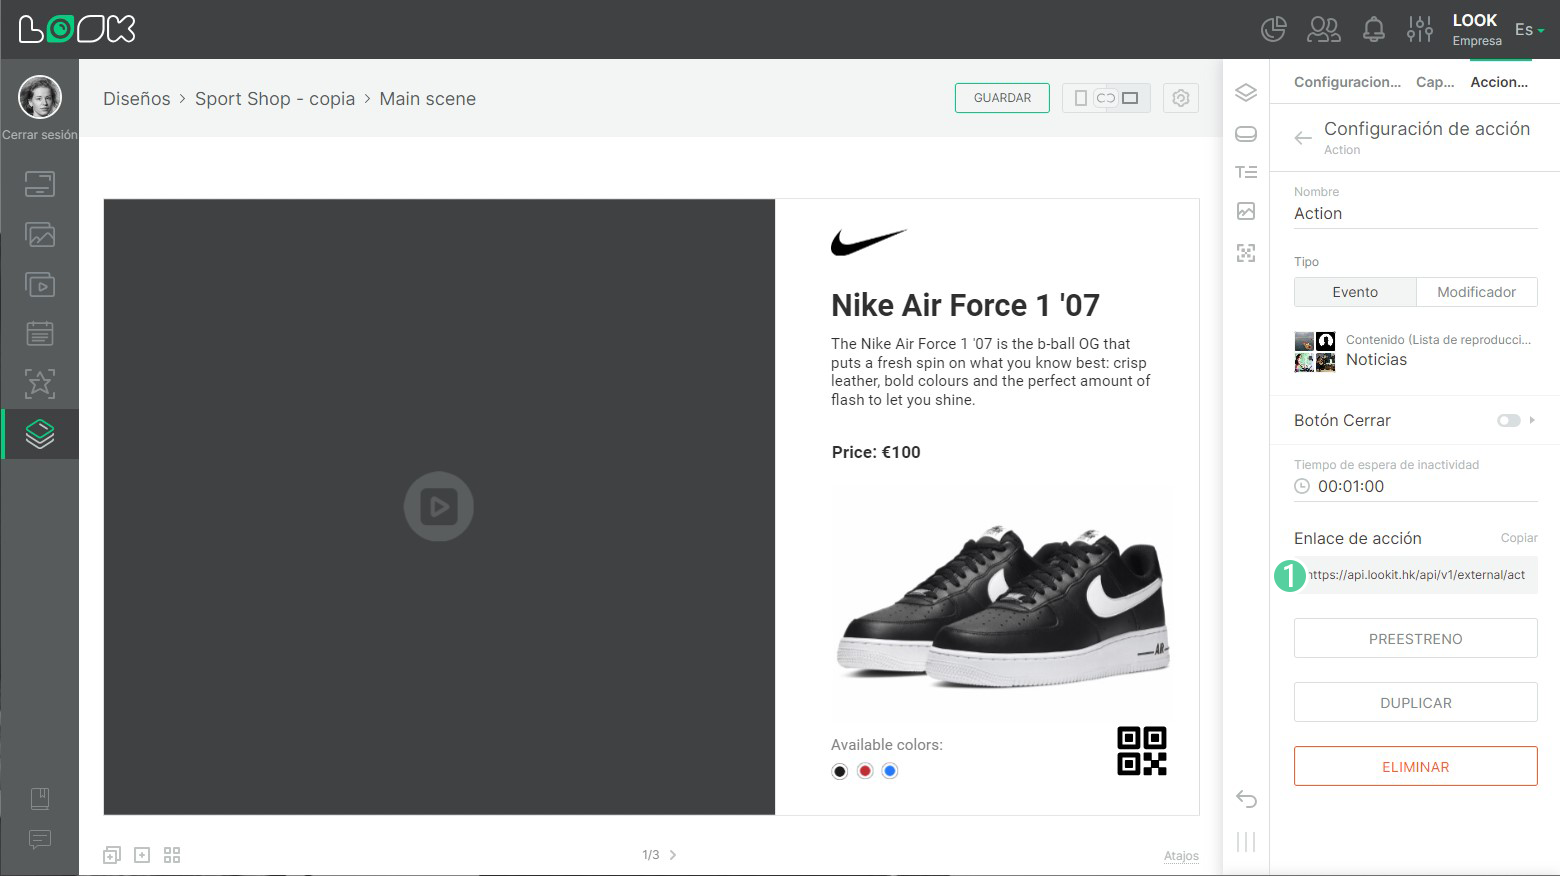Viewport: 1560px width, 876px height.
Task: Play the video placeholder on canvas
Action: coord(438,506)
